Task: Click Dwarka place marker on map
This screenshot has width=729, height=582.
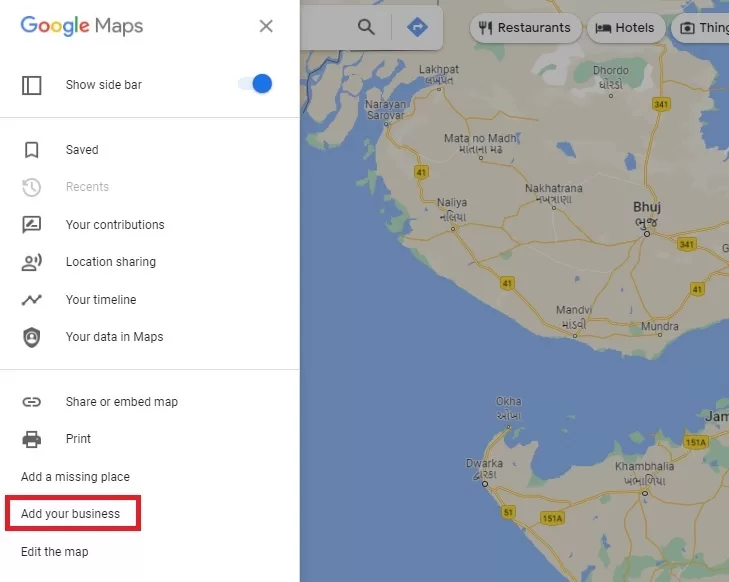Action: tap(485, 484)
